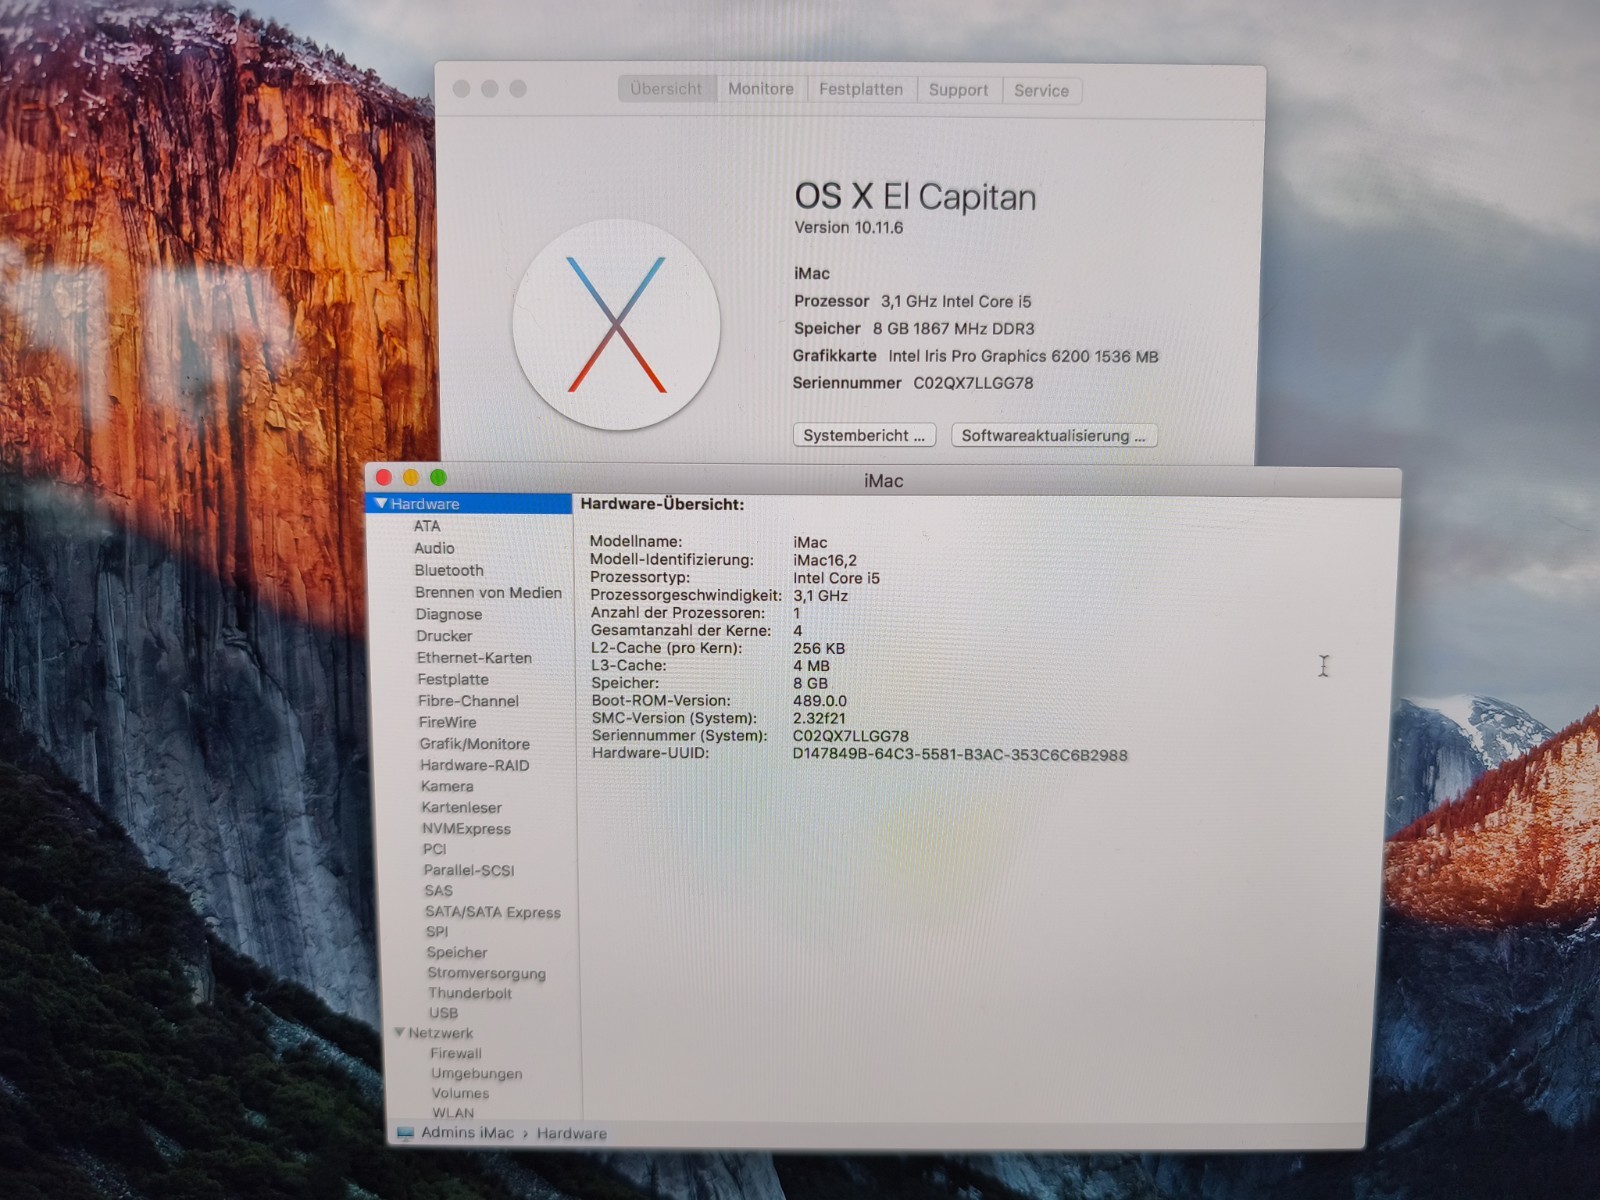Open the Festplatten tab

pos(861,90)
